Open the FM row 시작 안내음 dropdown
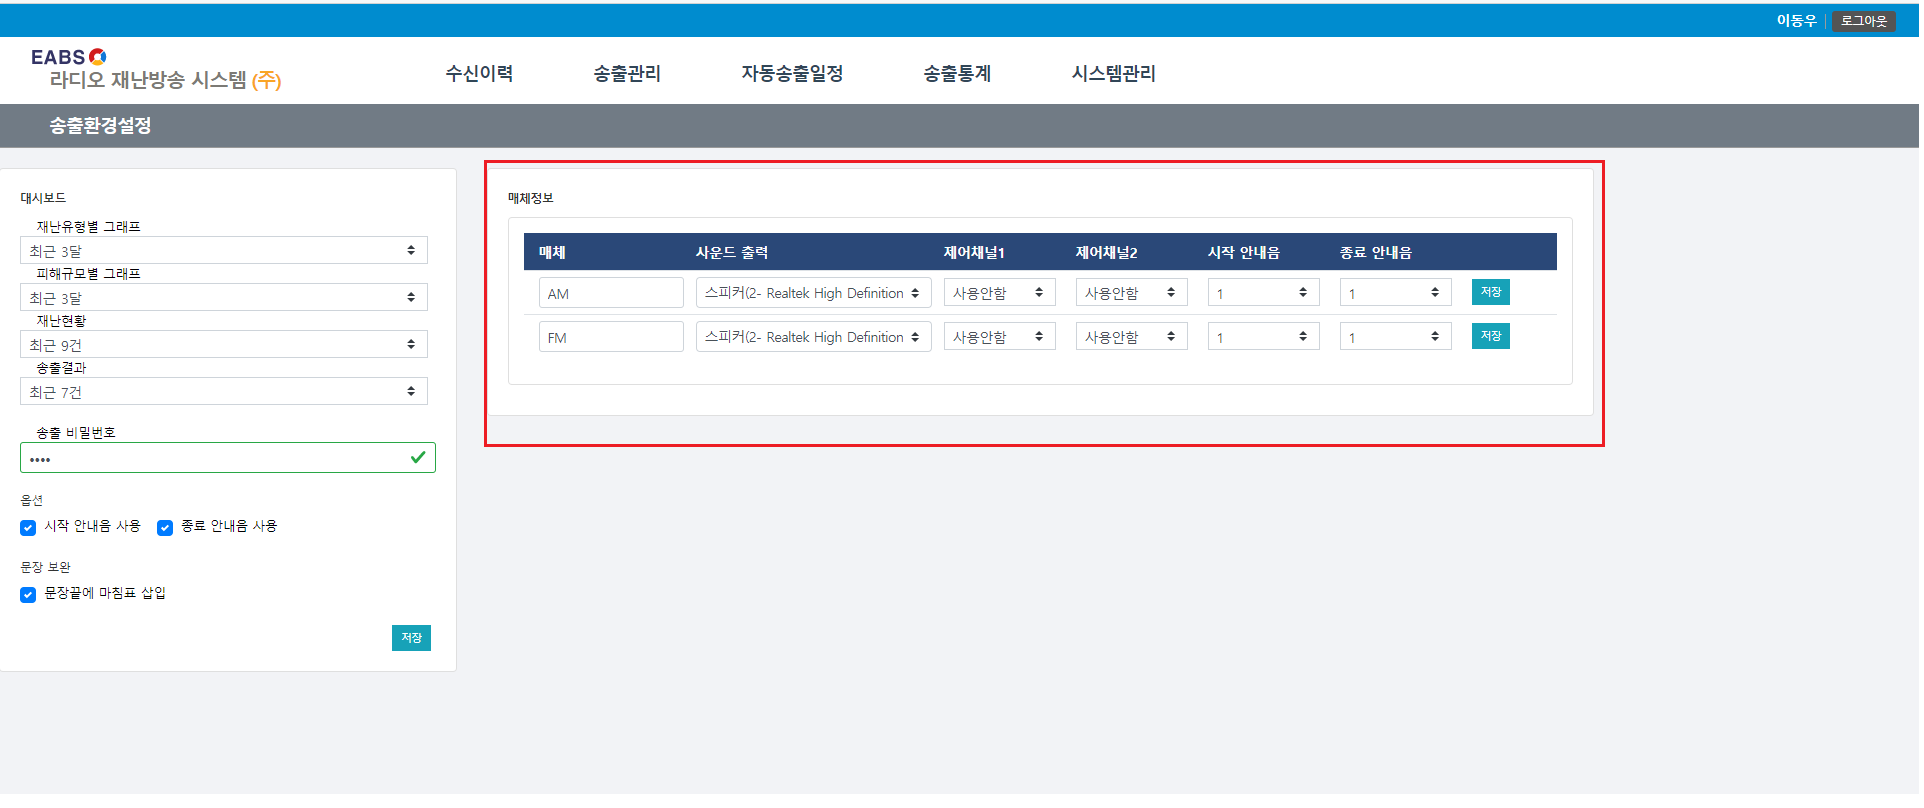This screenshot has width=1924, height=808. [1264, 337]
